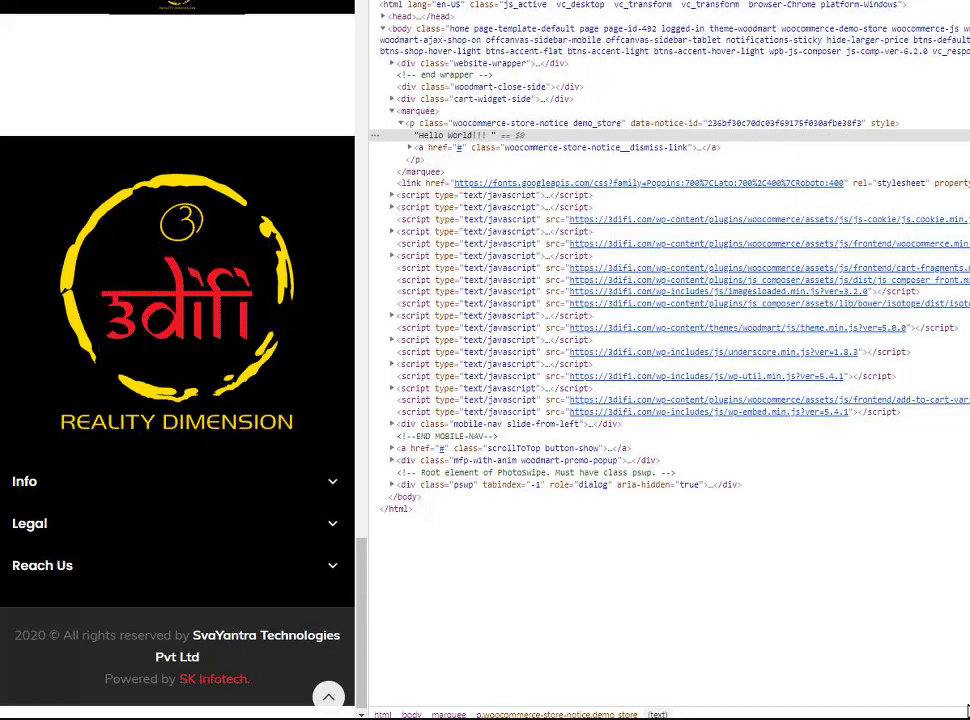Open the js_composer_front script link
Viewport: 970px width, 720px height.
[769, 280]
